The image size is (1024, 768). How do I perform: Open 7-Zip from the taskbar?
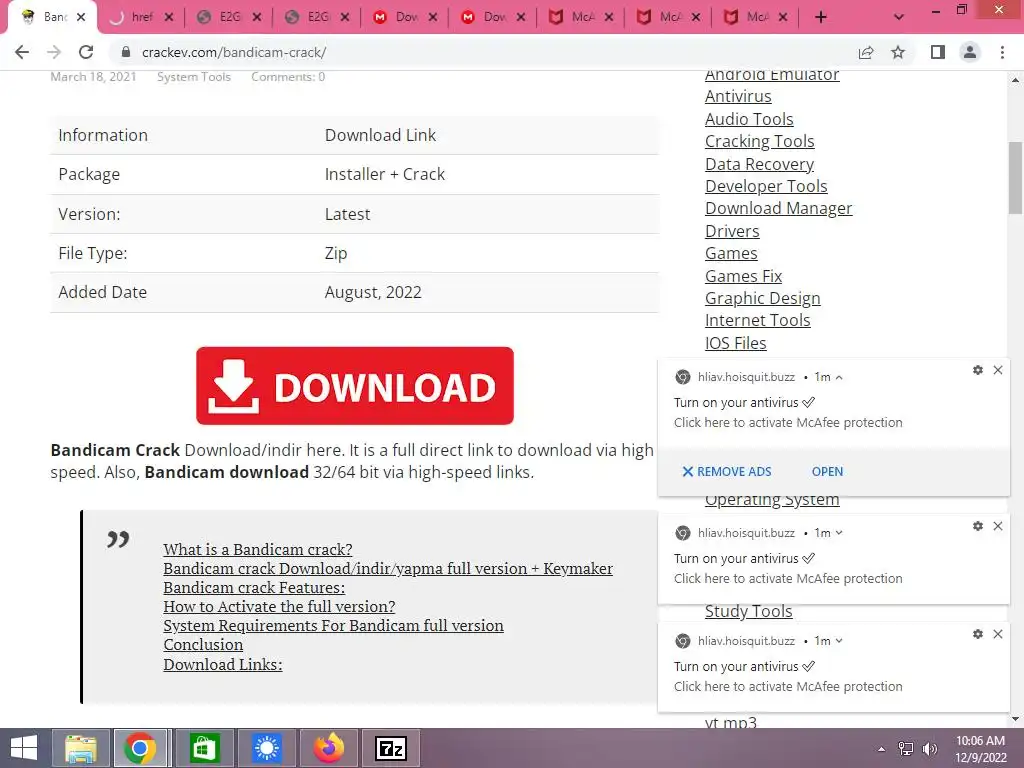(x=391, y=748)
